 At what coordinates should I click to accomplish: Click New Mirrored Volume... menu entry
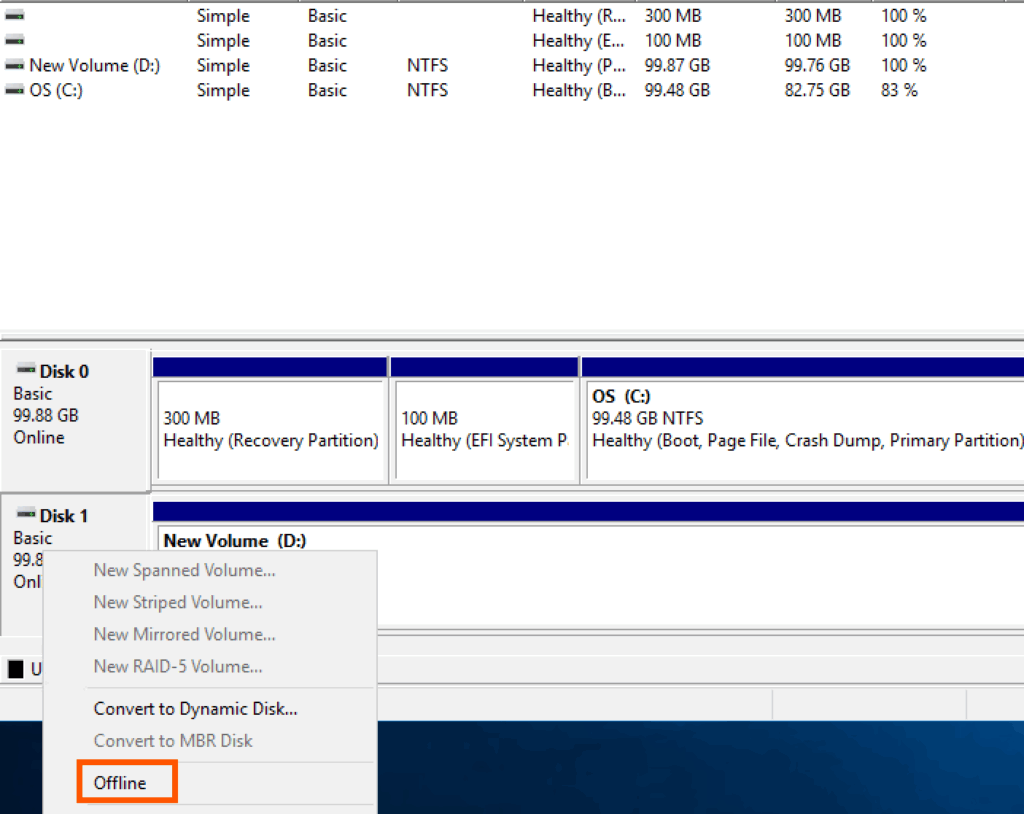tap(185, 634)
